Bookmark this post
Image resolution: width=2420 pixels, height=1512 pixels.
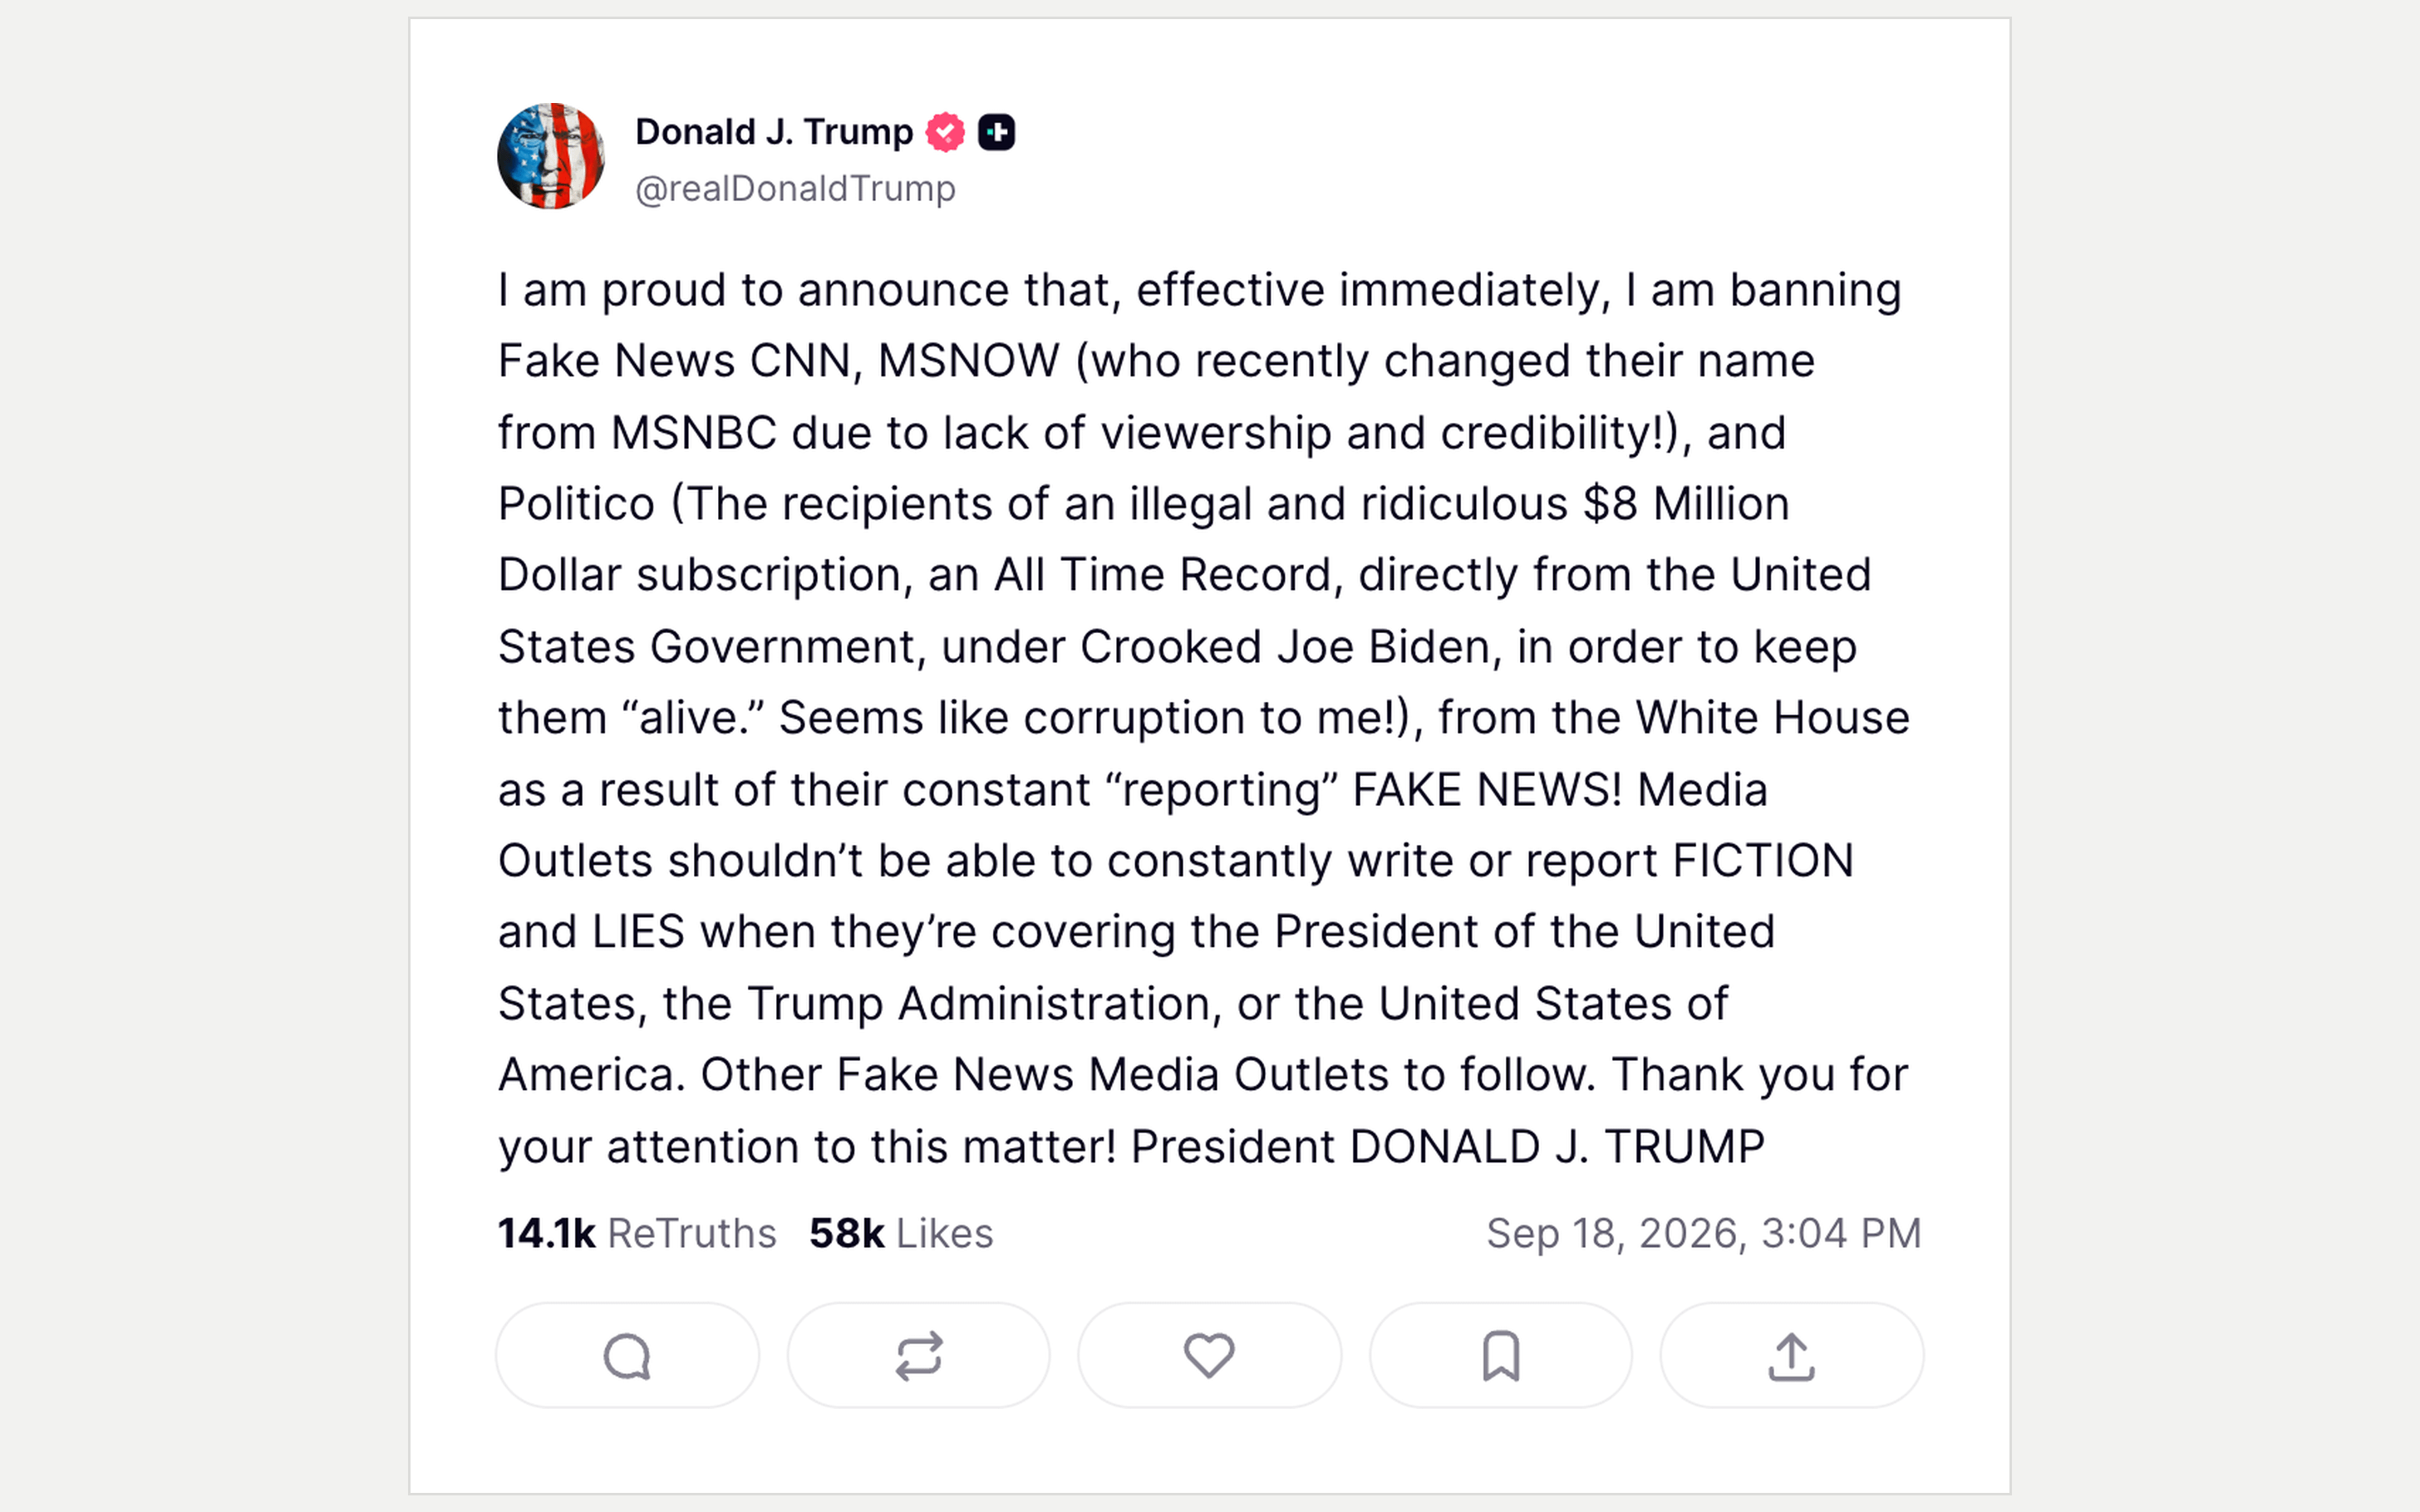point(1500,1356)
